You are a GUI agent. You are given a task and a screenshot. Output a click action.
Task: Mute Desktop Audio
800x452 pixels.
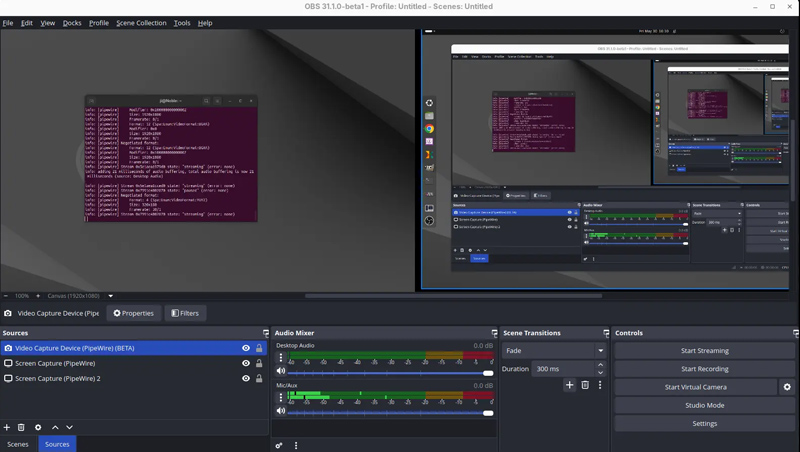[281, 371]
